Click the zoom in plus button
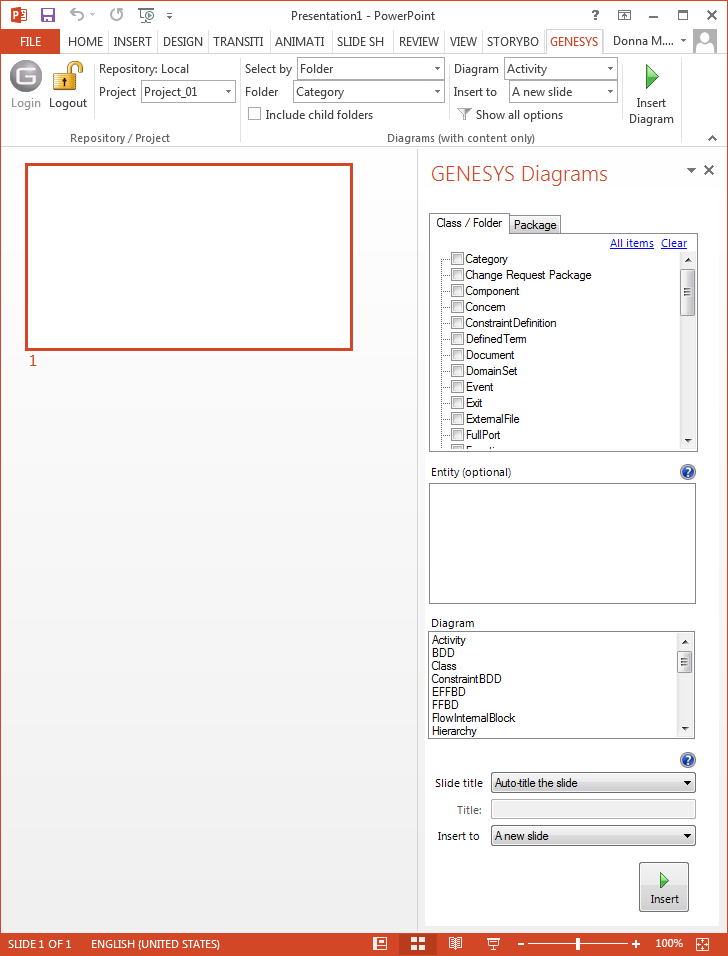 click(636, 944)
